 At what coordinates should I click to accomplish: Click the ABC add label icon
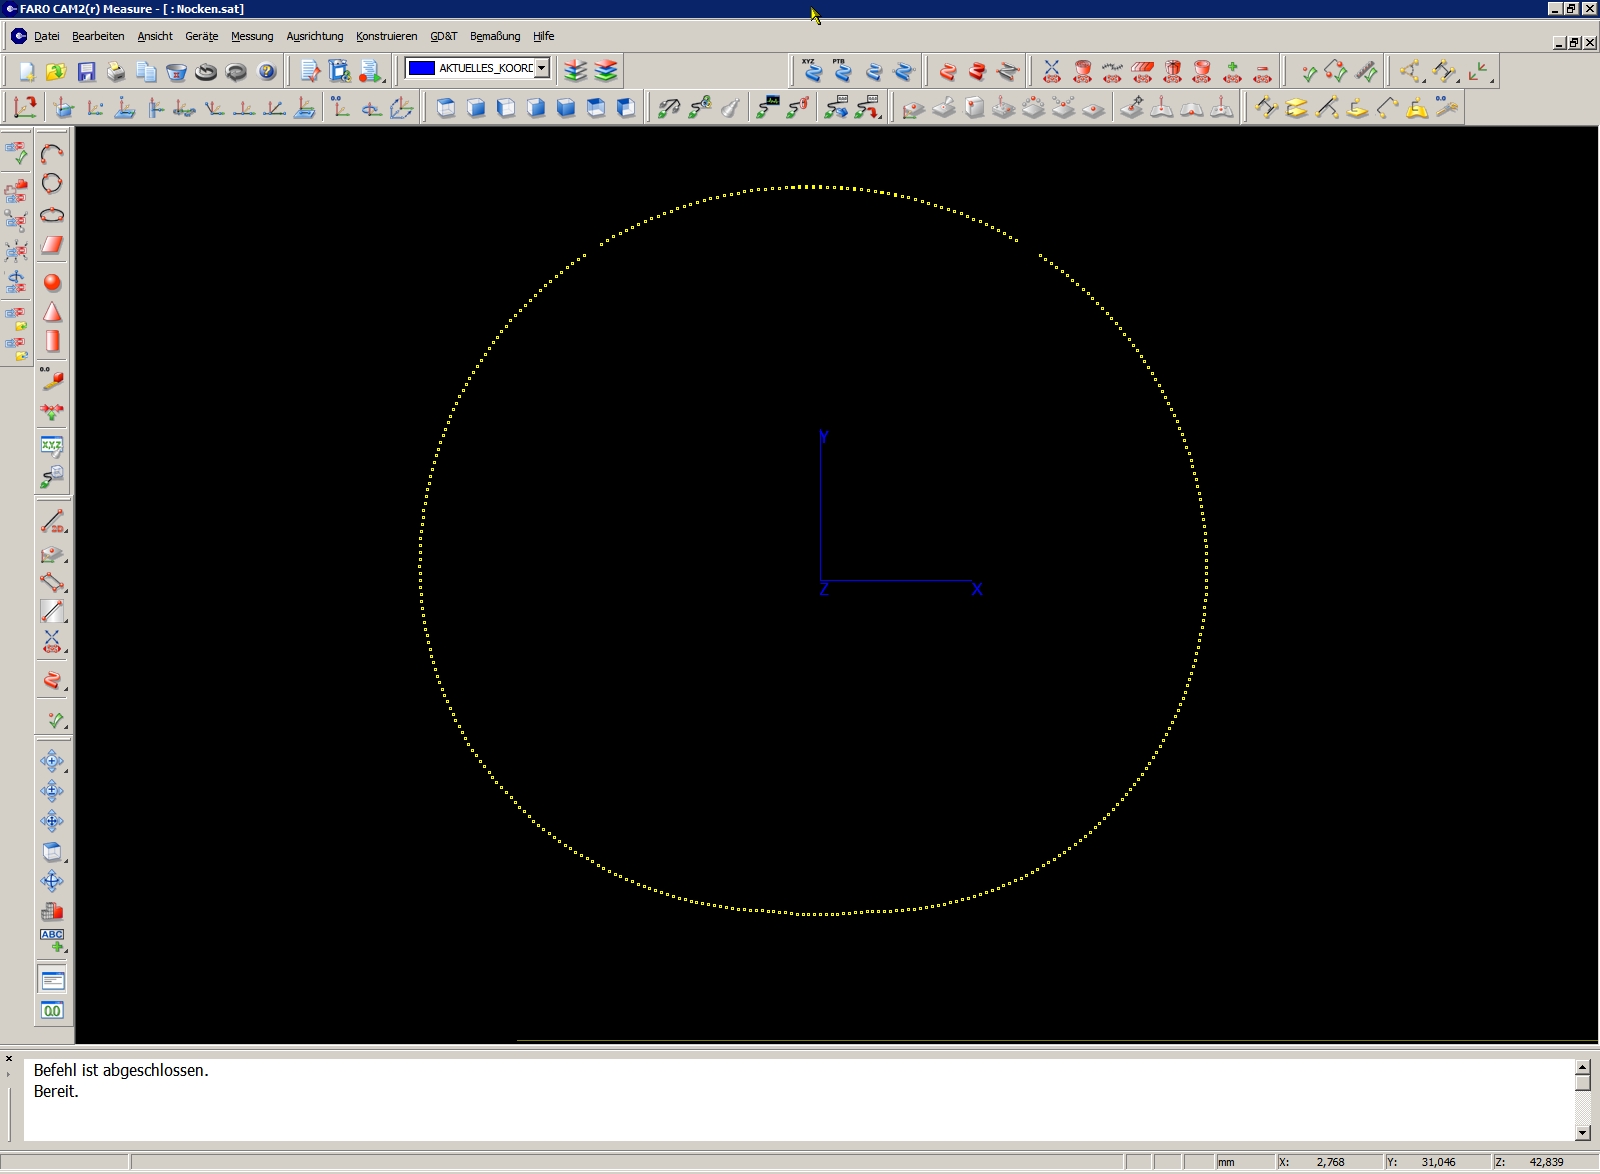(x=52, y=940)
